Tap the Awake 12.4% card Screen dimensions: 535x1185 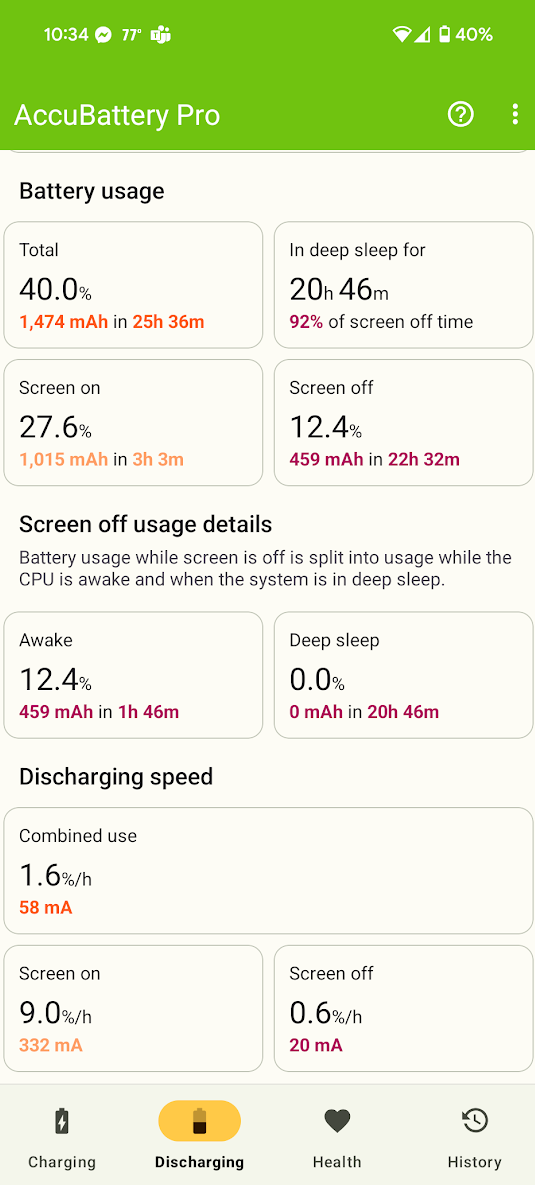pos(134,675)
